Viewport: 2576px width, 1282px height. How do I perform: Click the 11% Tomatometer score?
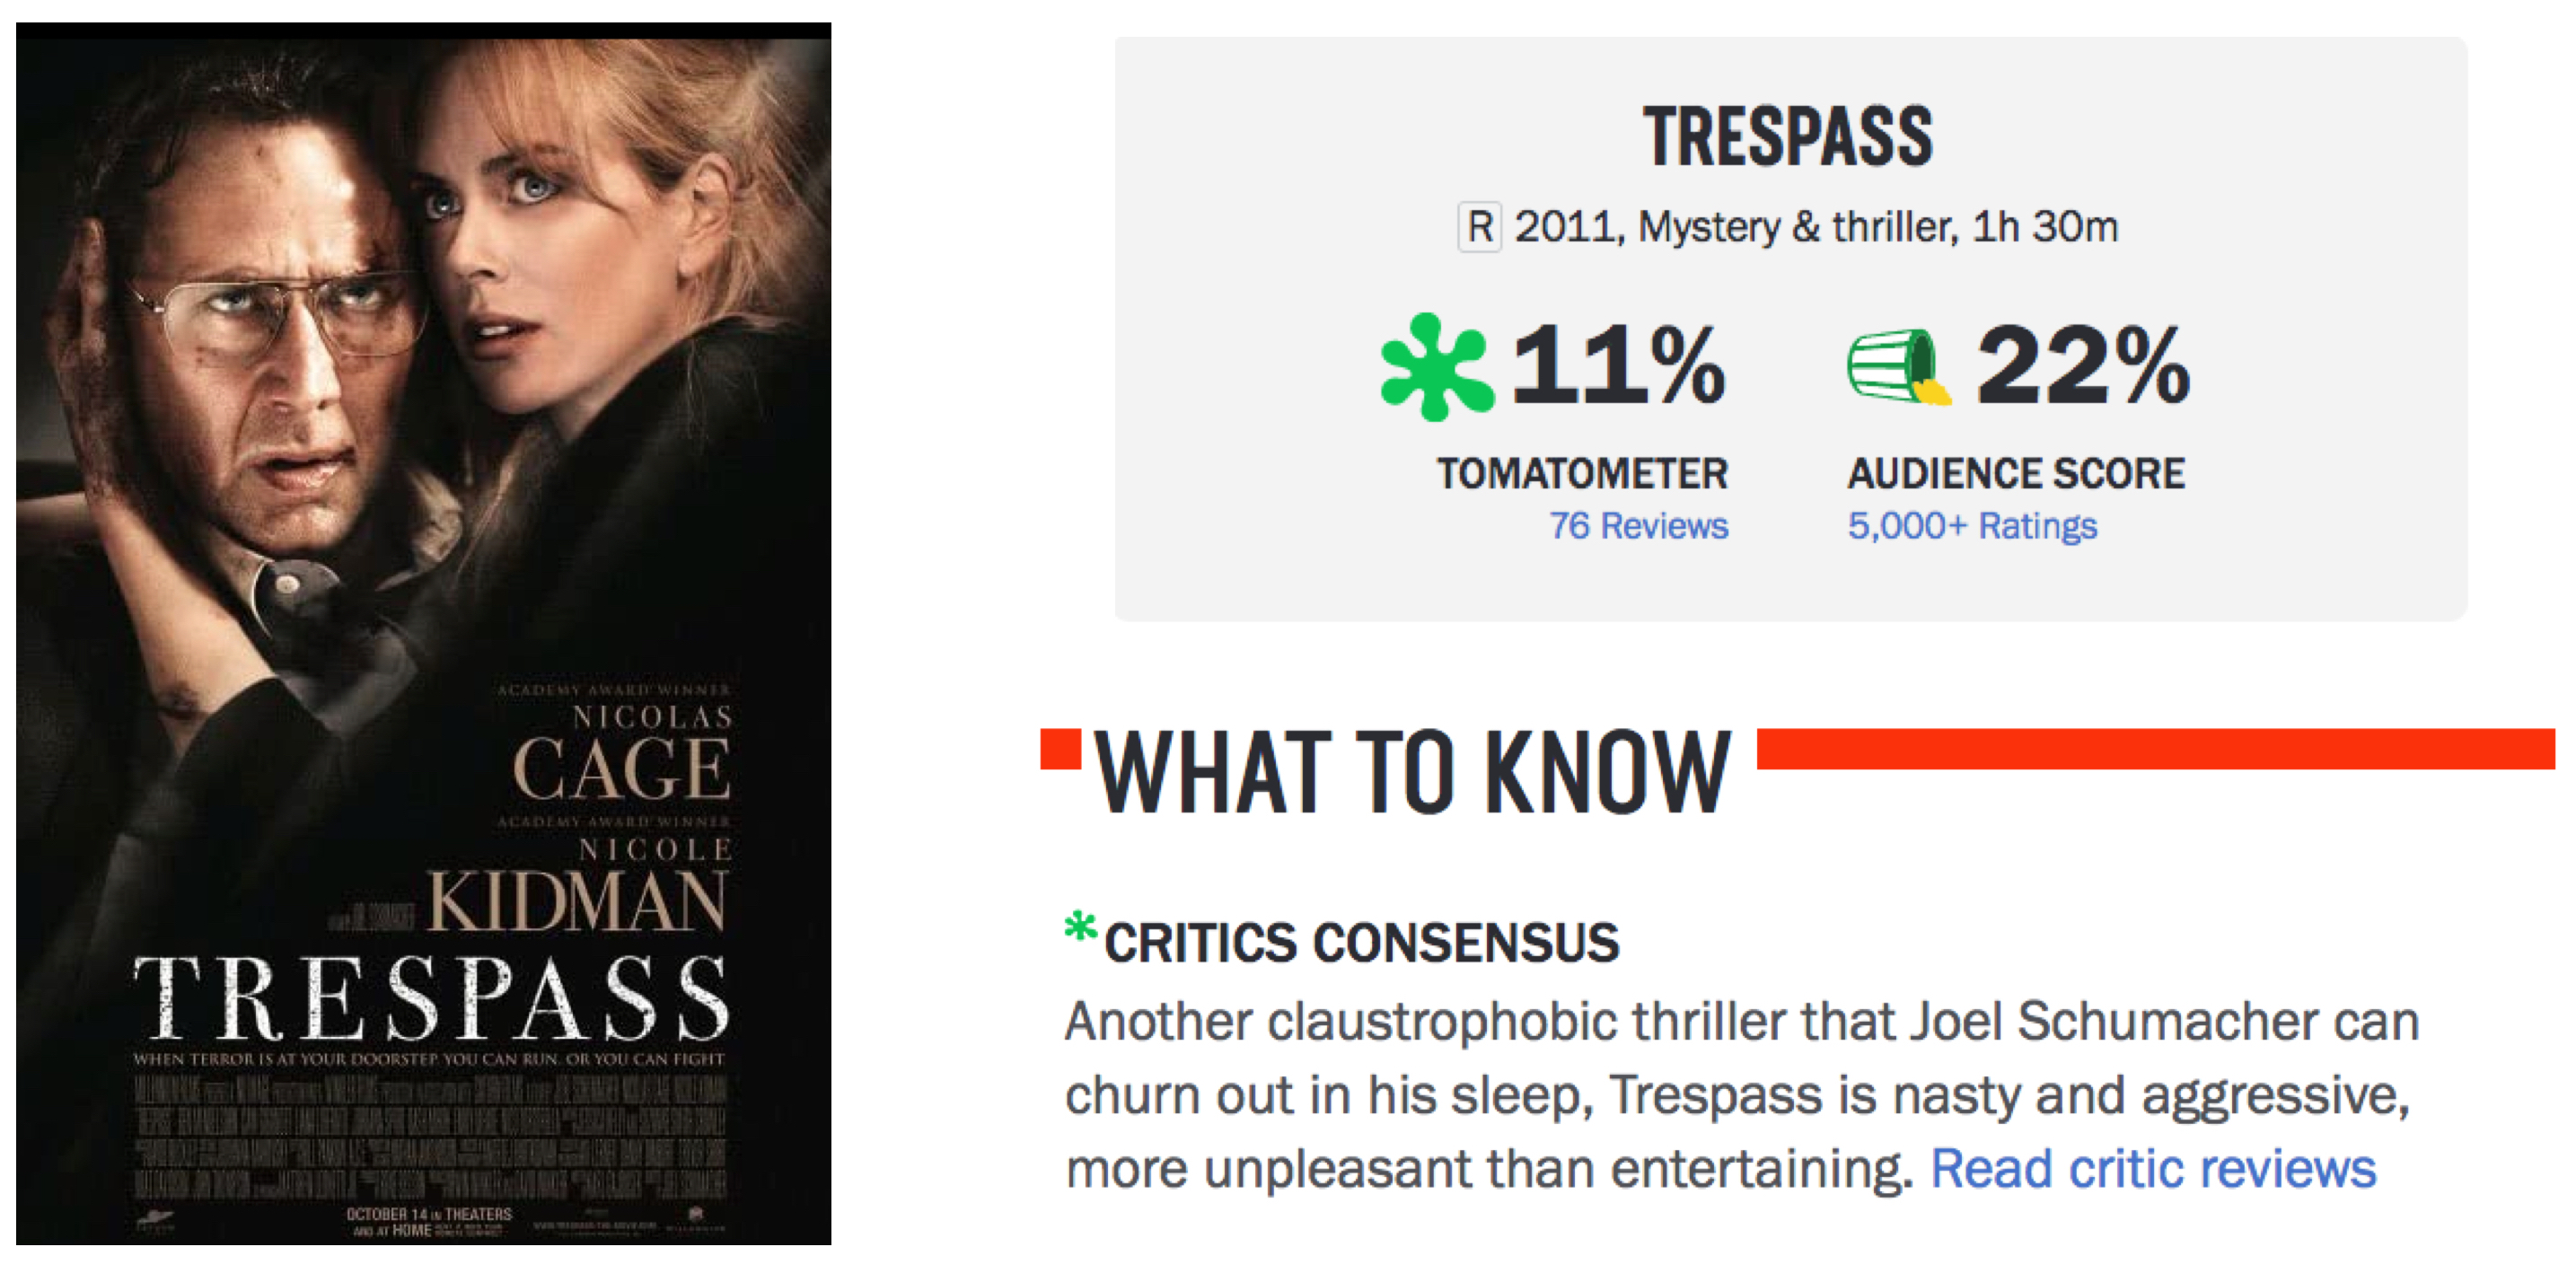coord(1617,365)
